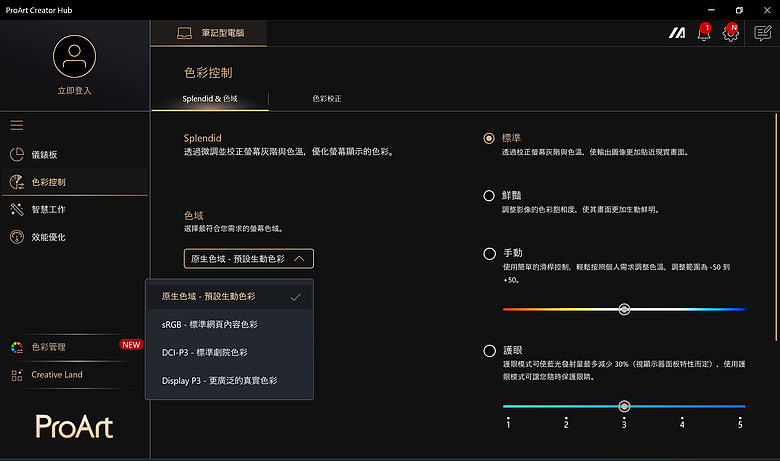780x461 pixels.
Task: Click the 筆記型電腦 laptop device tab
Action: click(x=209, y=33)
